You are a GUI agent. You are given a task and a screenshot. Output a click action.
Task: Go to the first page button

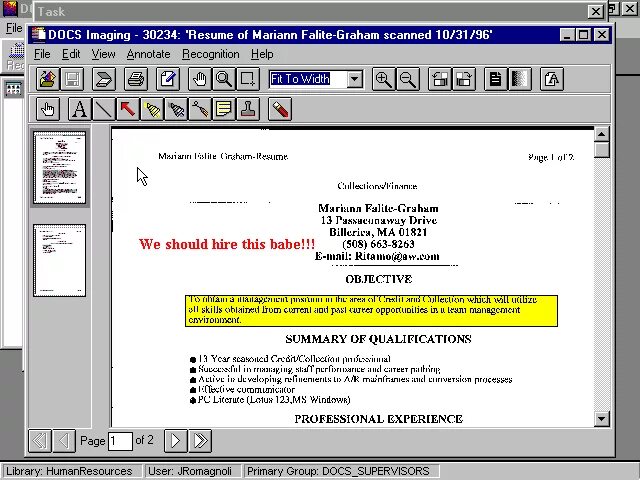point(40,441)
